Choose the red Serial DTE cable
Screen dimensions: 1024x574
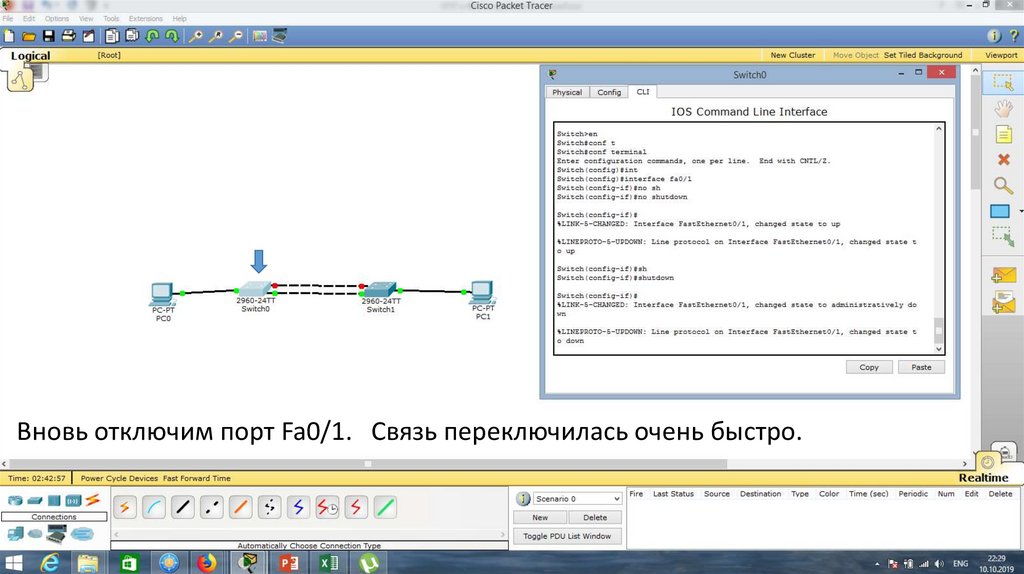(x=356, y=507)
